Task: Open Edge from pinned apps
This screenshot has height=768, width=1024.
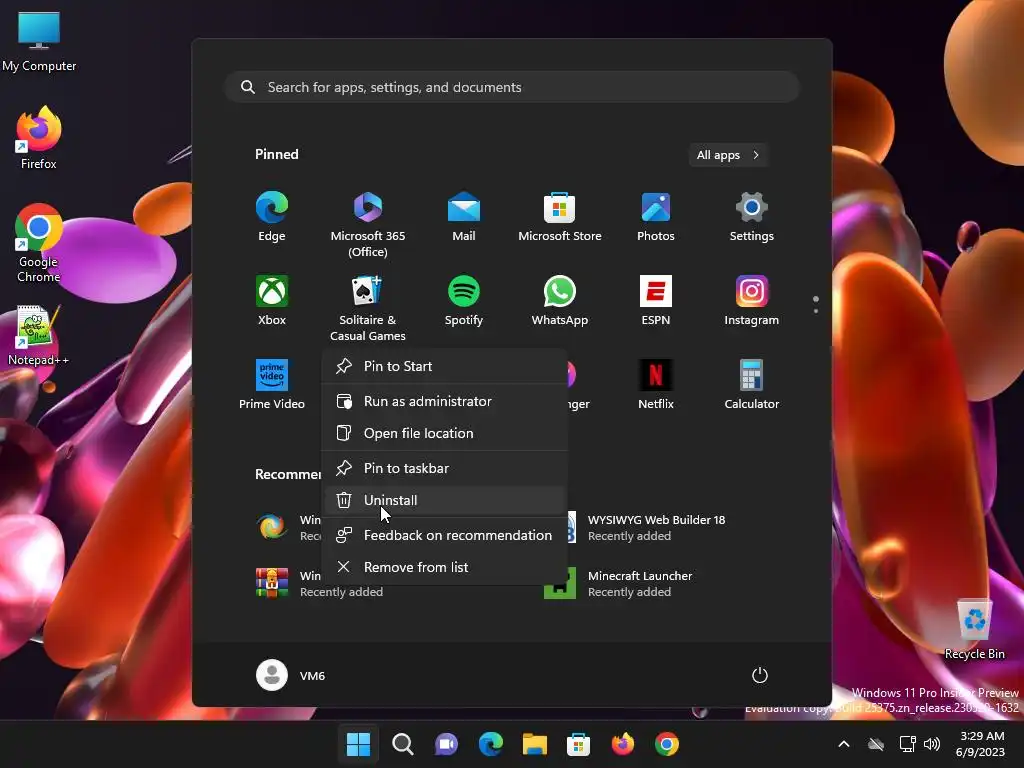Action: click(x=272, y=217)
